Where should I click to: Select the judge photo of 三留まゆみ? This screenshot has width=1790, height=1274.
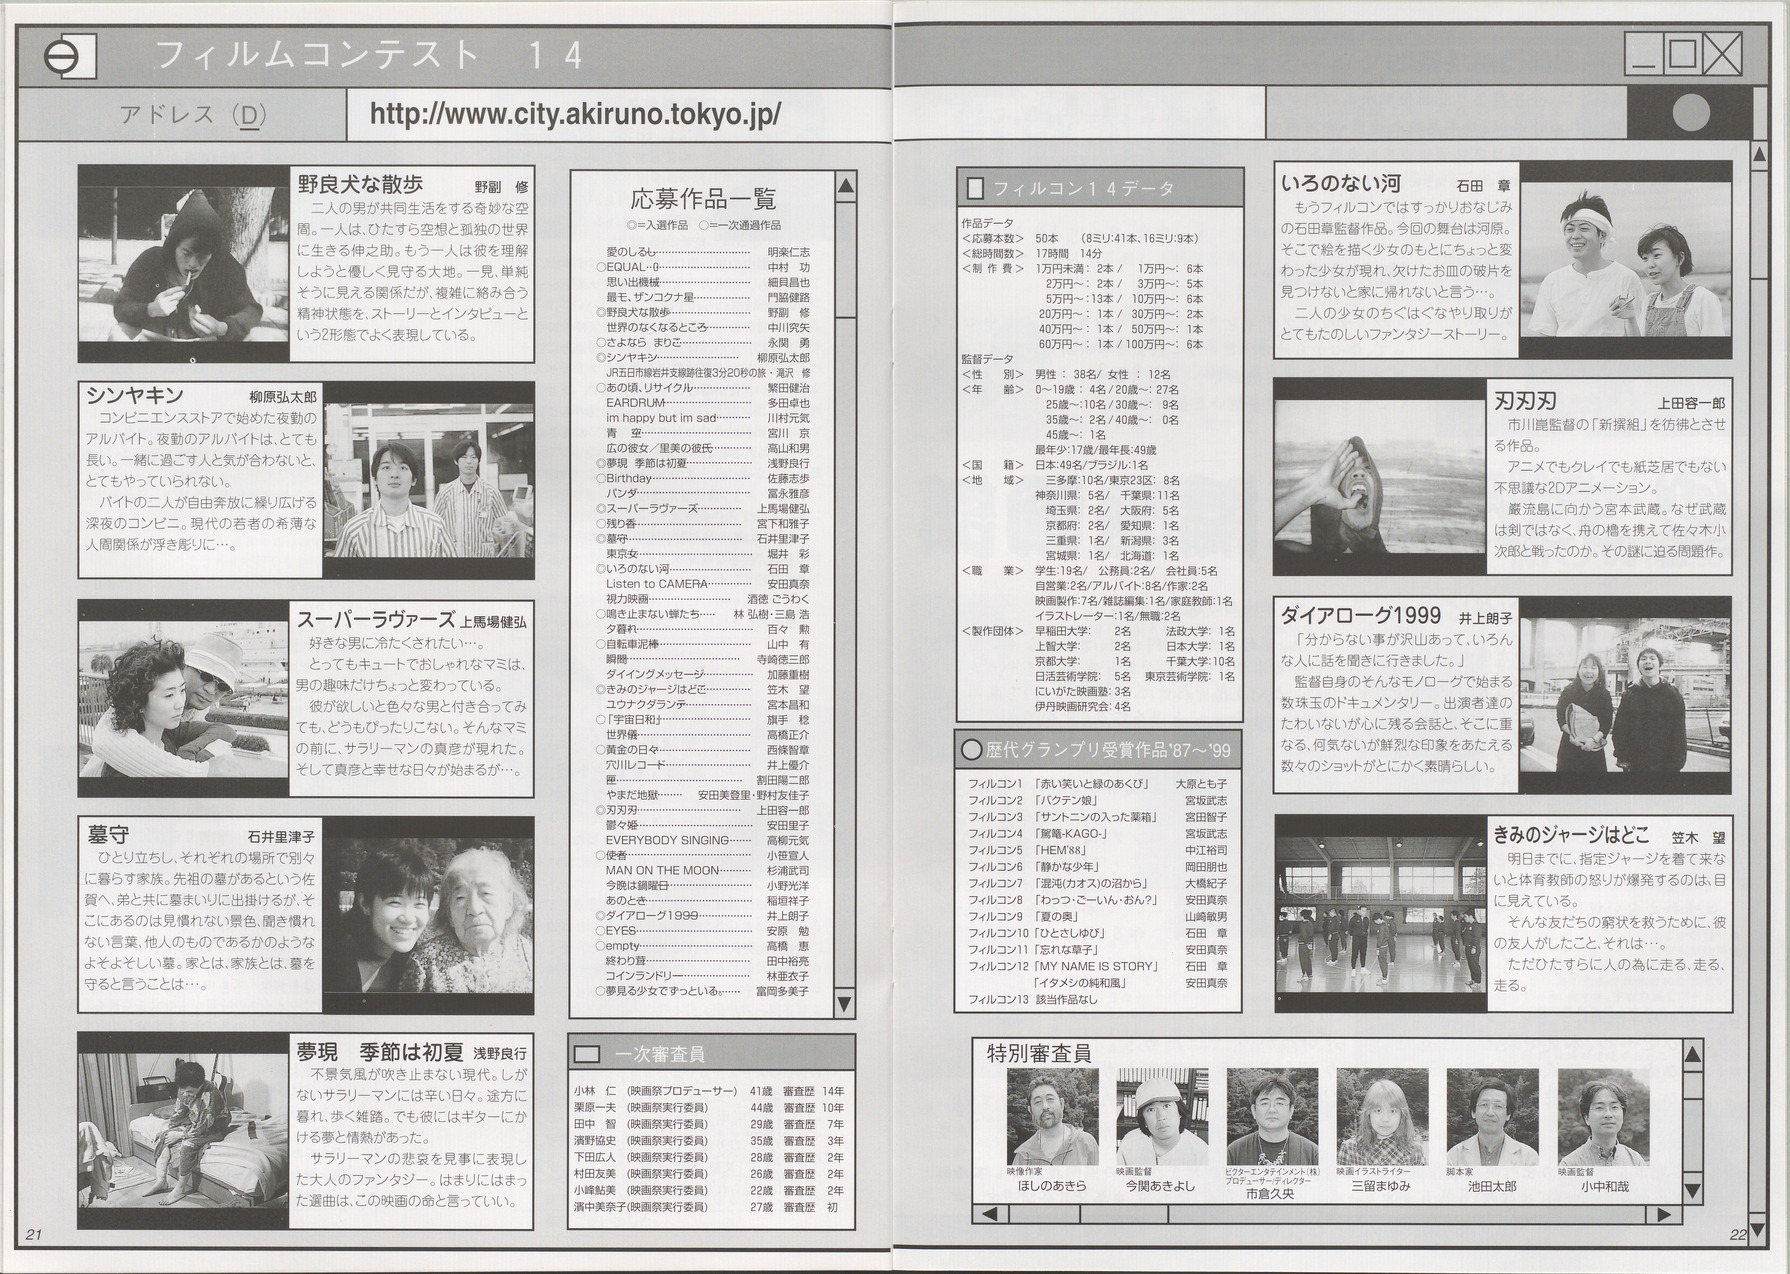click(1381, 1117)
